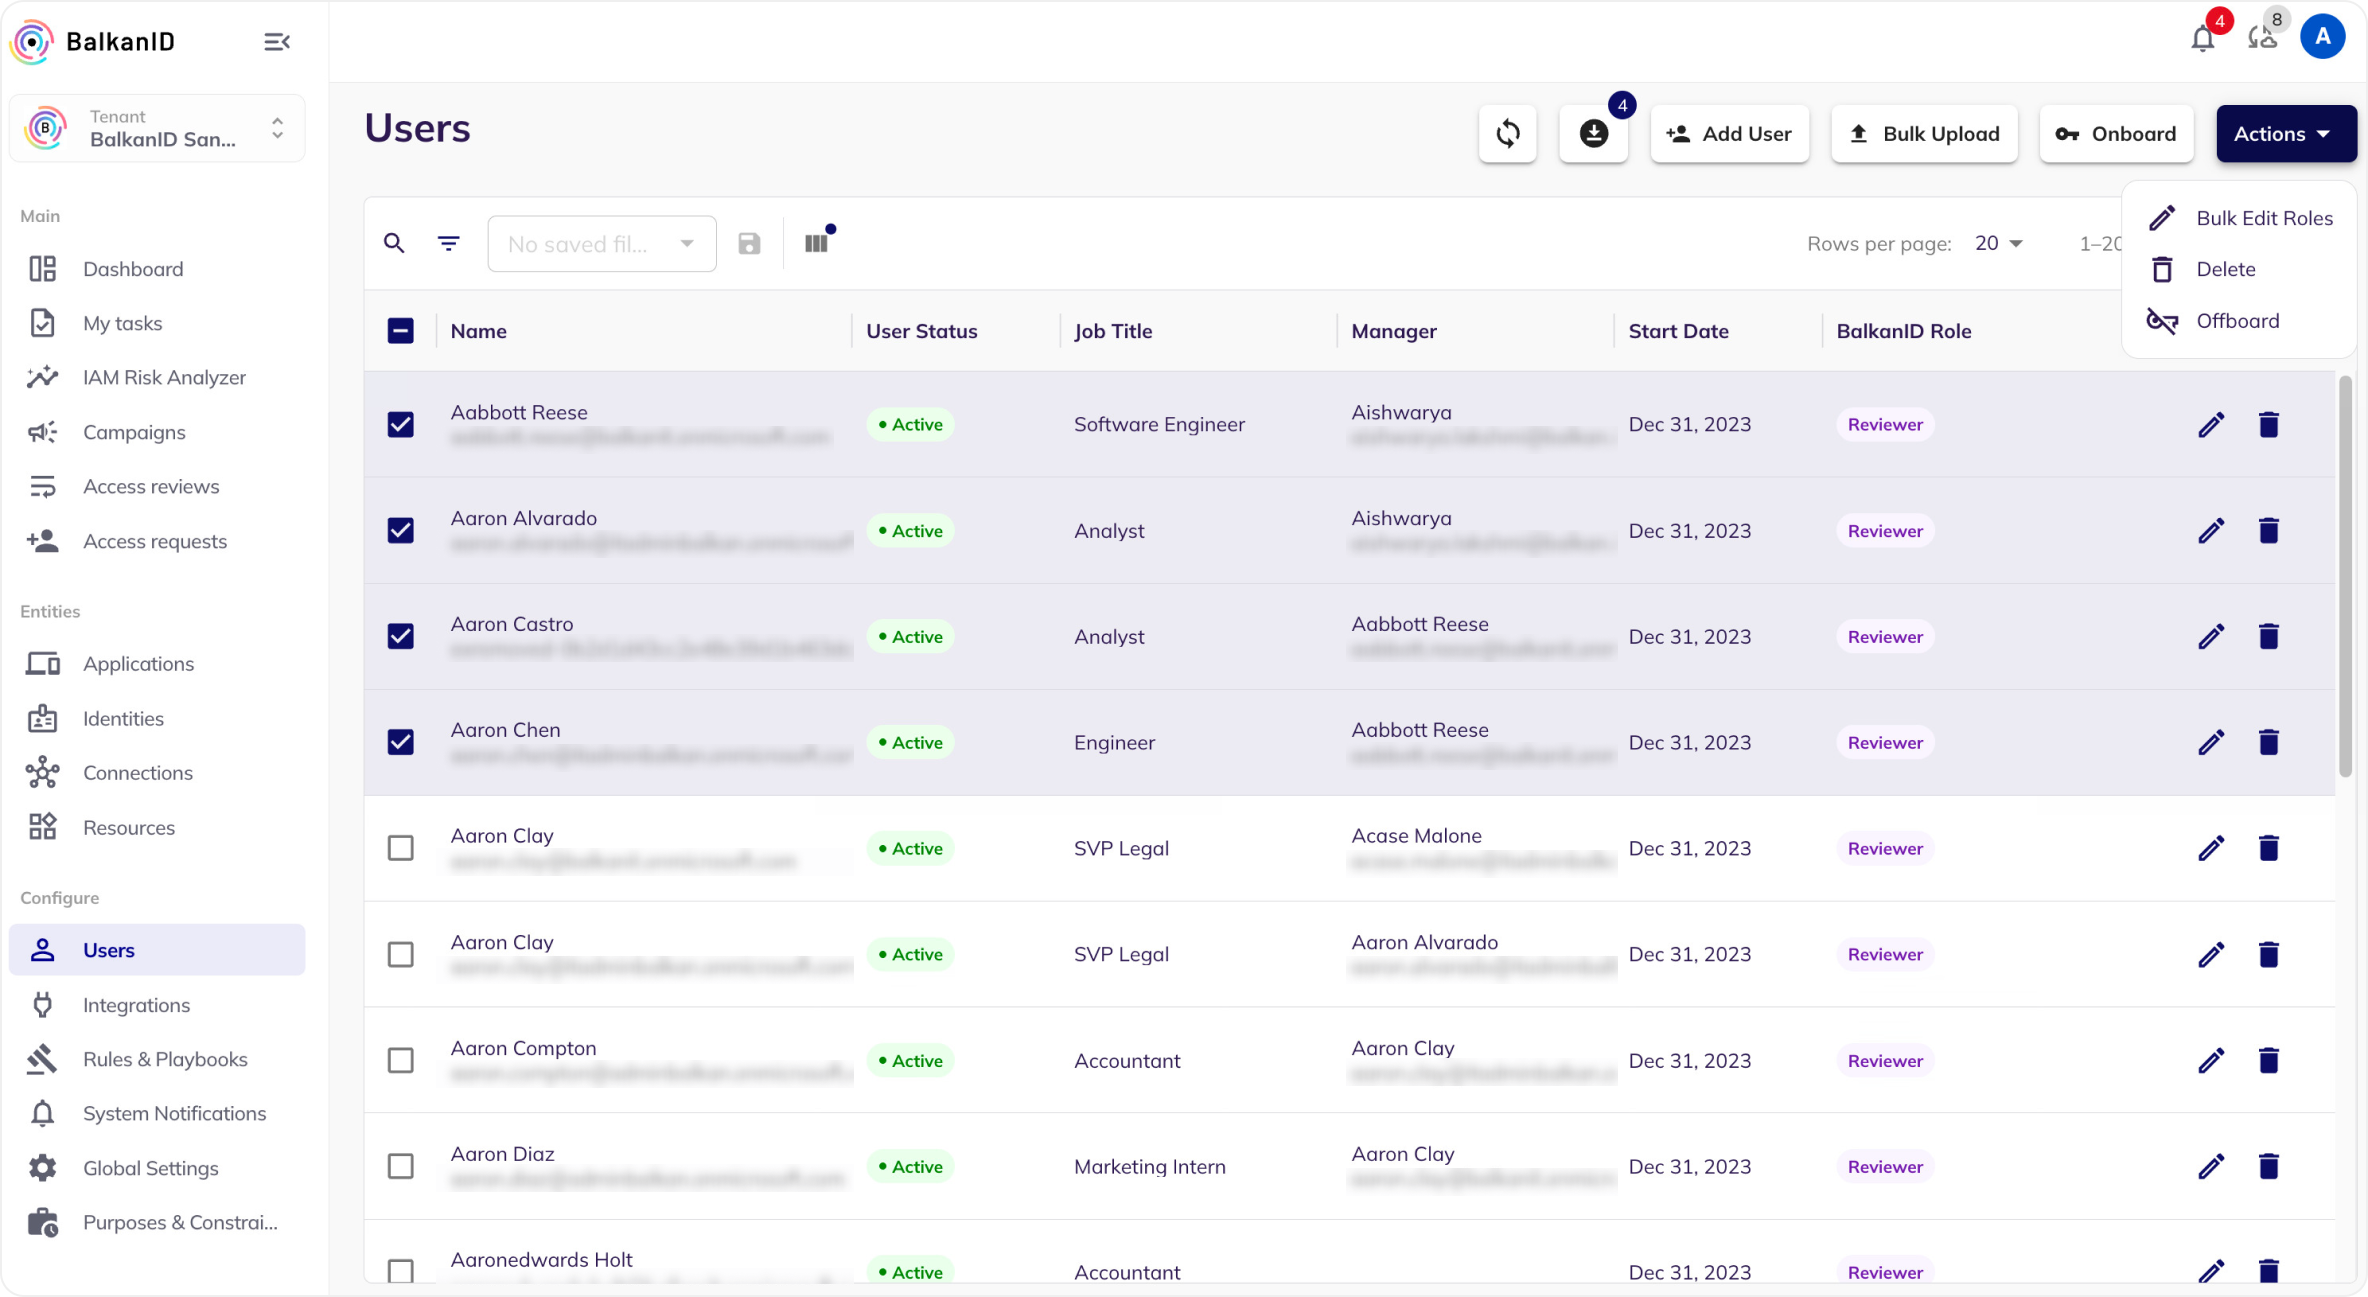The width and height of the screenshot is (2368, 1297).
Task: Select Offboard from the Actions menu
Action: pos(2237,321)
